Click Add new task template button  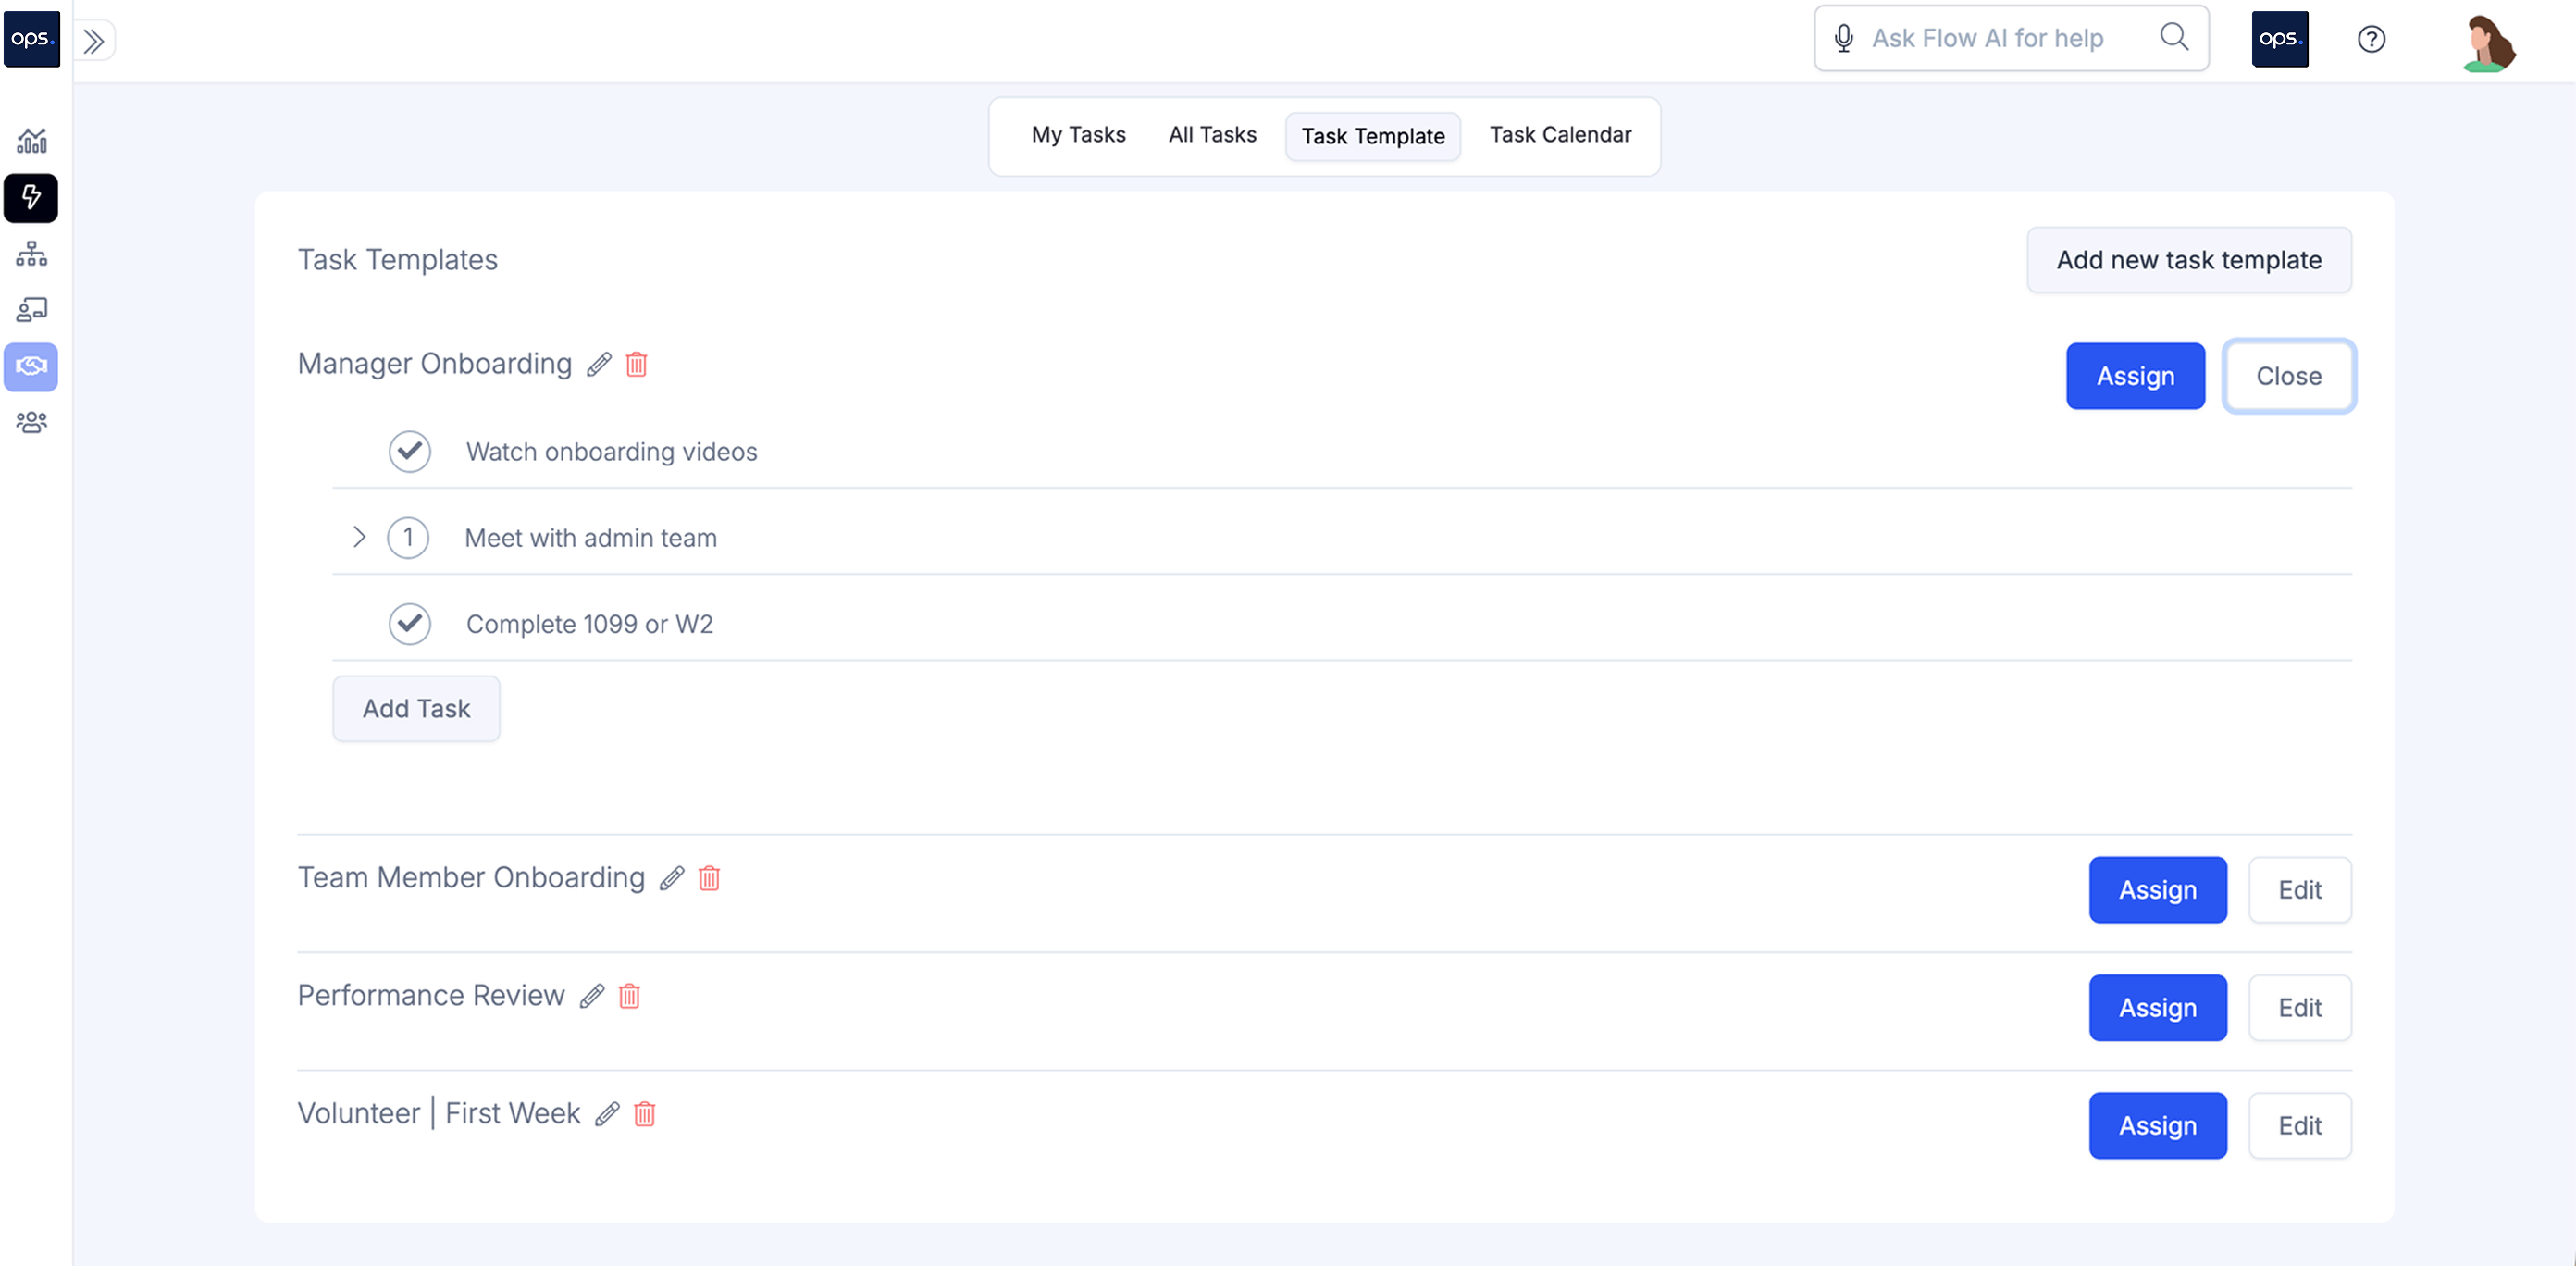(x=2188, y=260)
